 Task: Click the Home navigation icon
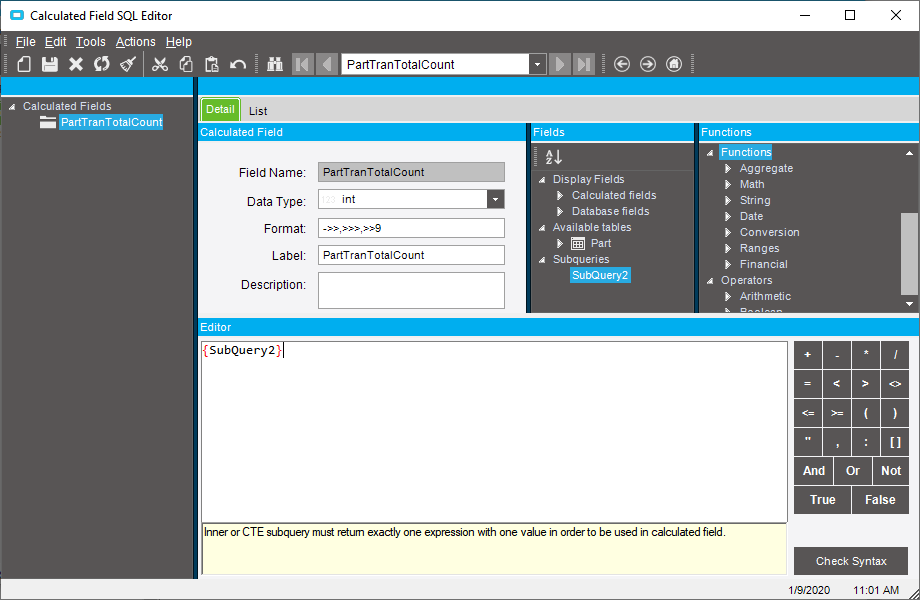click(x=674, y=64)
